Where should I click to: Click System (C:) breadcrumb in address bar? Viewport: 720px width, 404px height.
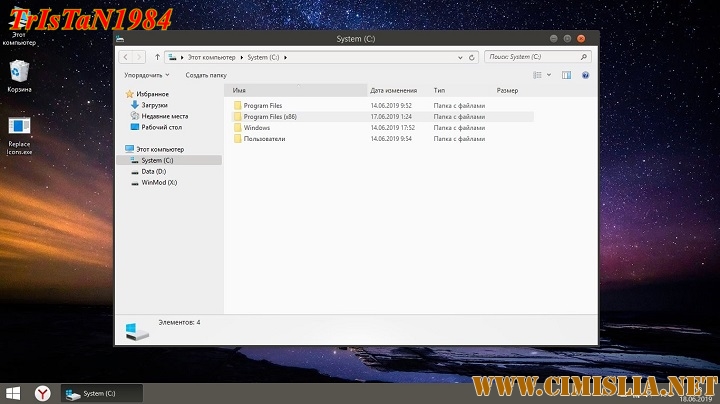click(263, 57)
